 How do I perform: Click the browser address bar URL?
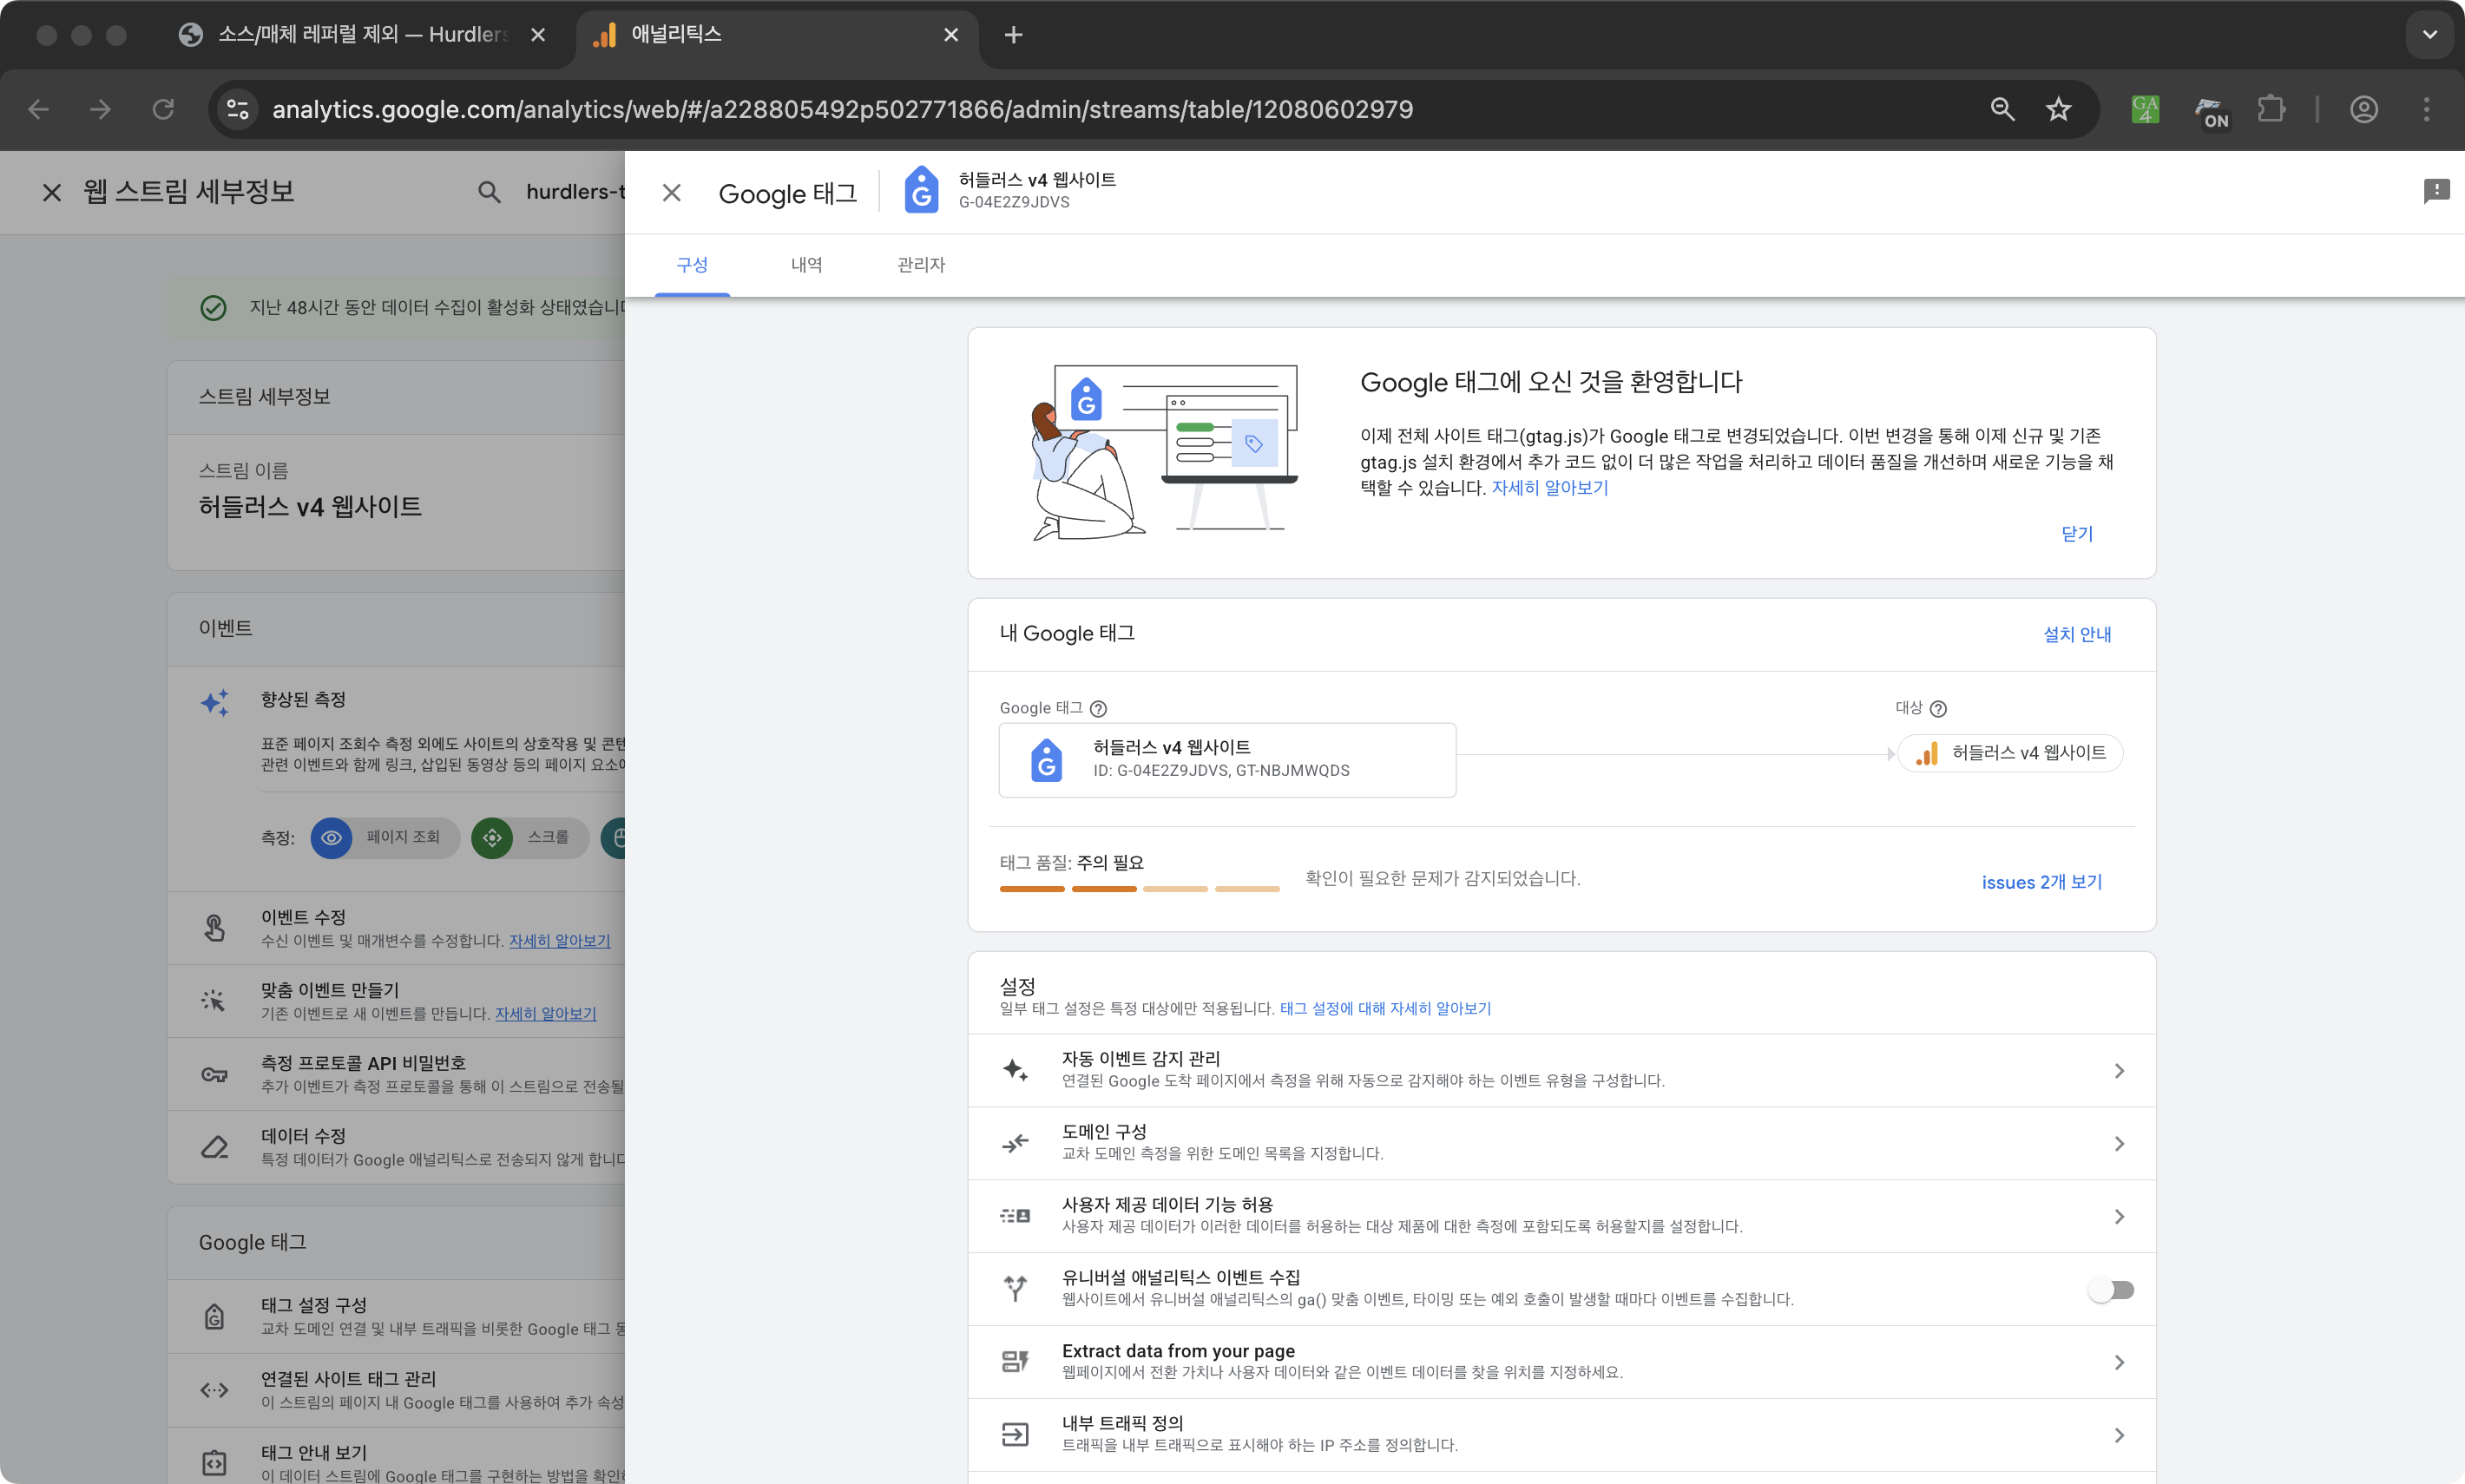coord(842,109)
